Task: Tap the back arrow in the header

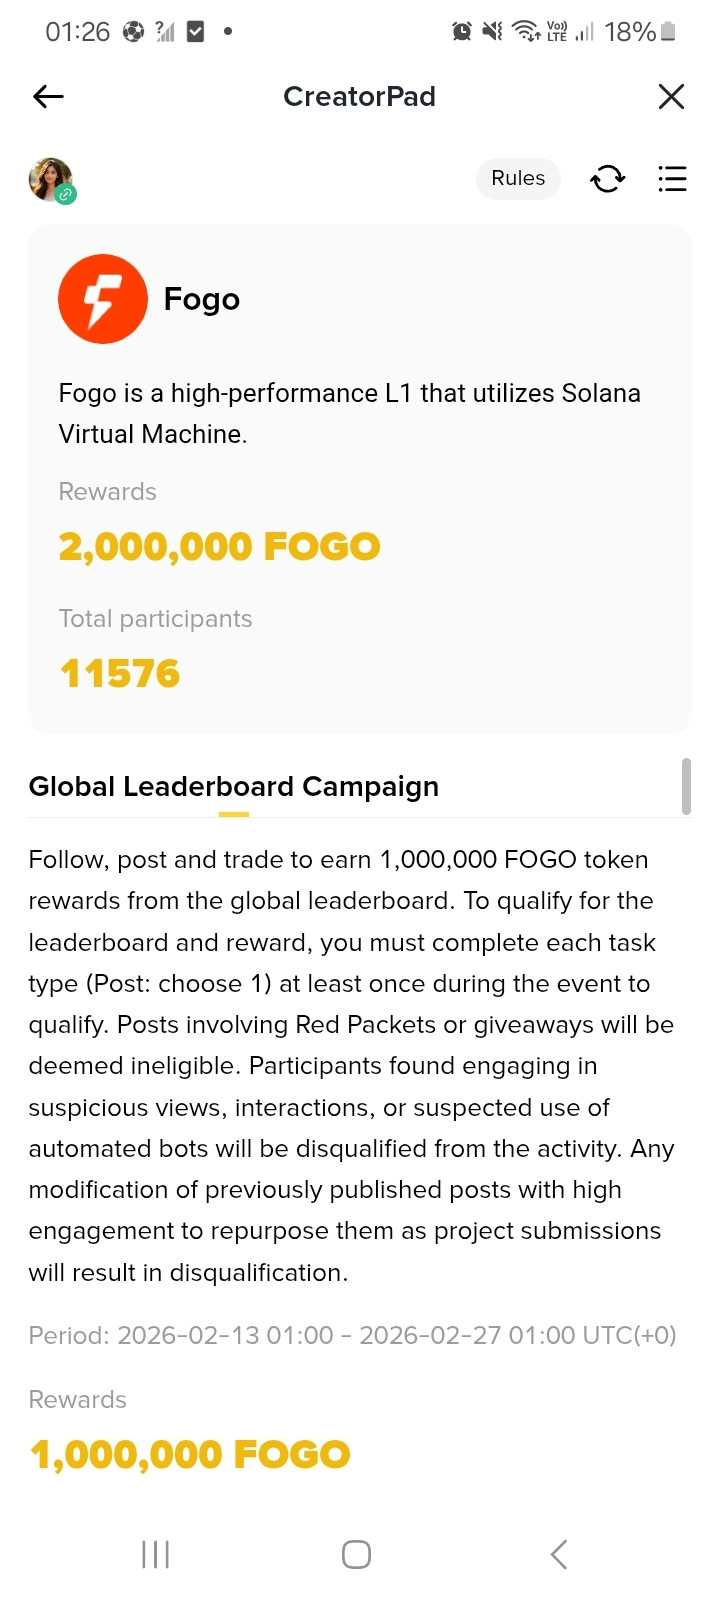Action: pos(48,96)
